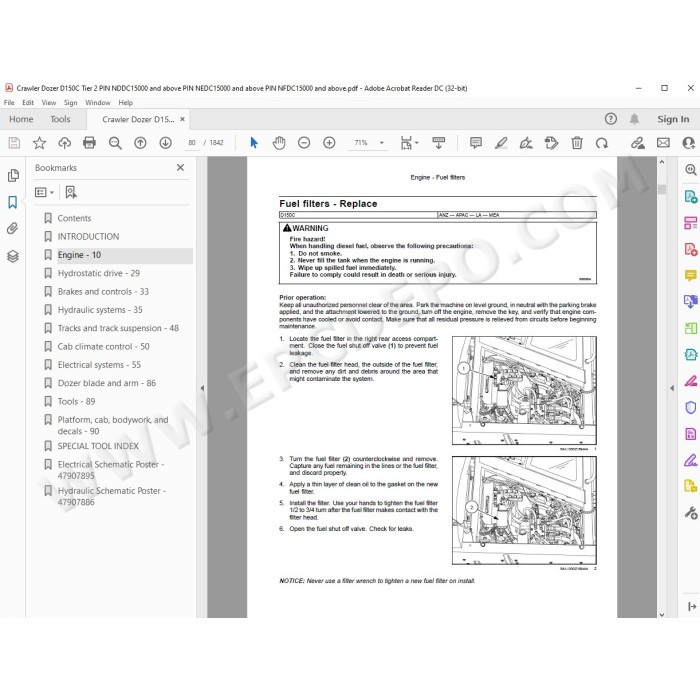Viewport: 700px width, 700px height.
Task: Open INTRODUCTION bookmark
Action: coord(88,237)
